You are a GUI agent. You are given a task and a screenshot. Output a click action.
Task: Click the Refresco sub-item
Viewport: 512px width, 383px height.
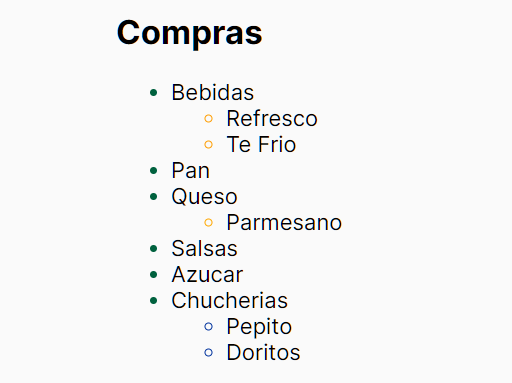(272, 118)
